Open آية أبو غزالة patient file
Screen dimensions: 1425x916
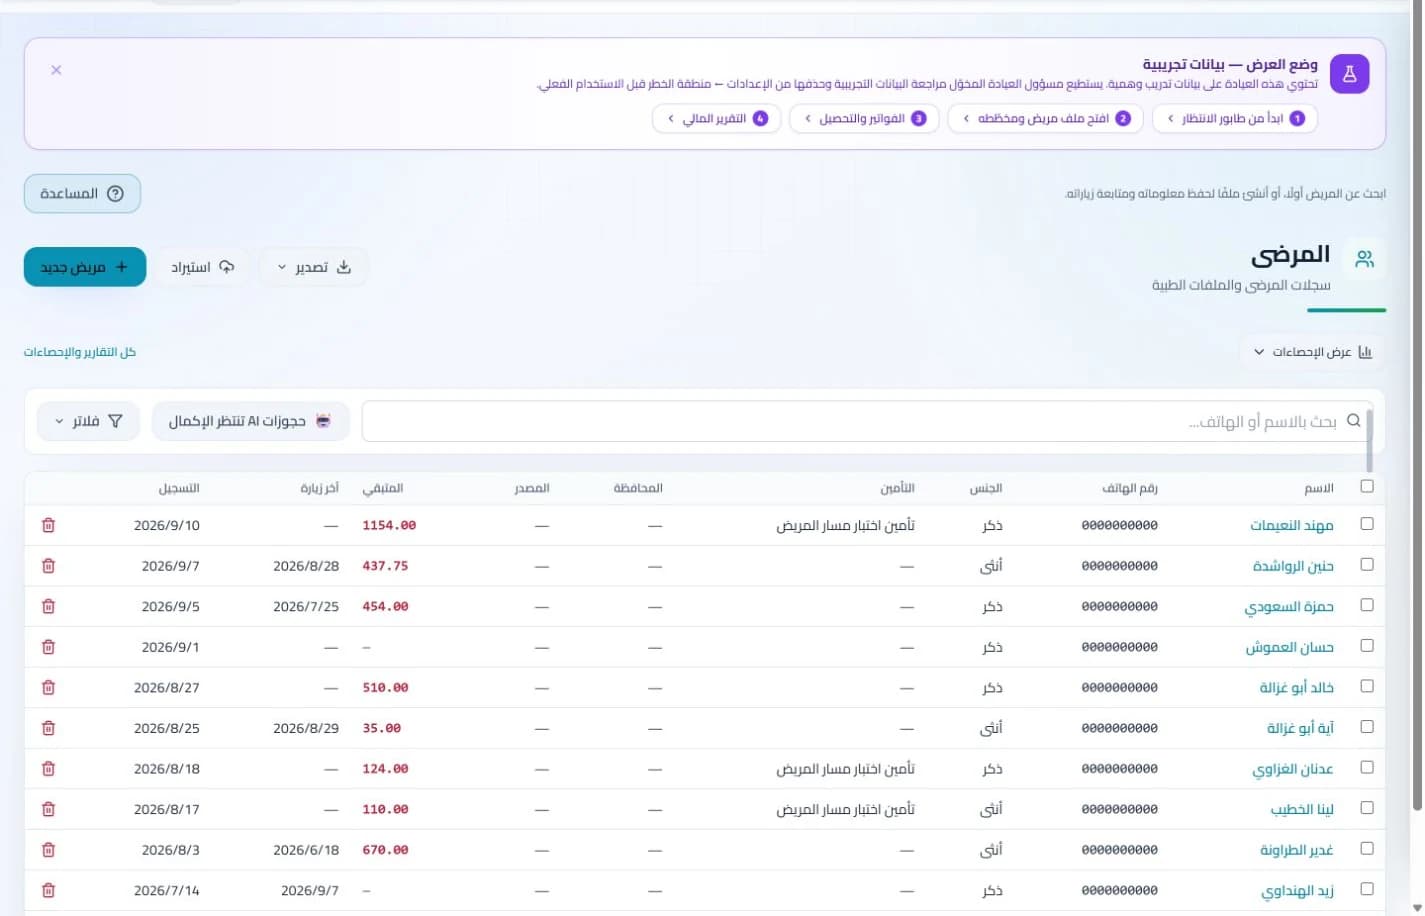pos(1300,728)
